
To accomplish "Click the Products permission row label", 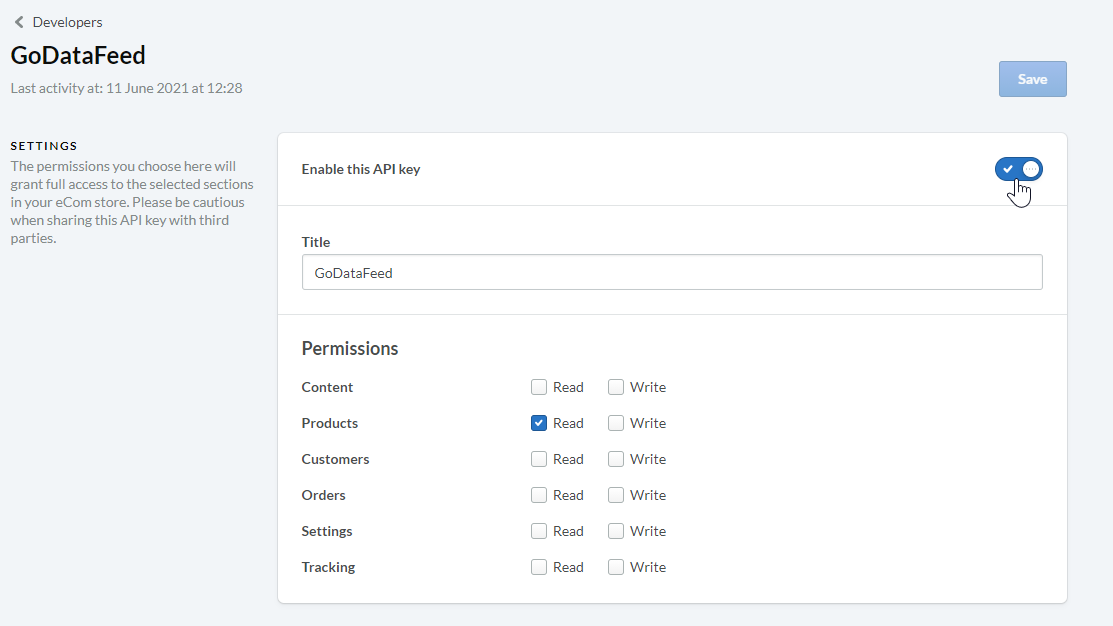I will click(329, 423).
